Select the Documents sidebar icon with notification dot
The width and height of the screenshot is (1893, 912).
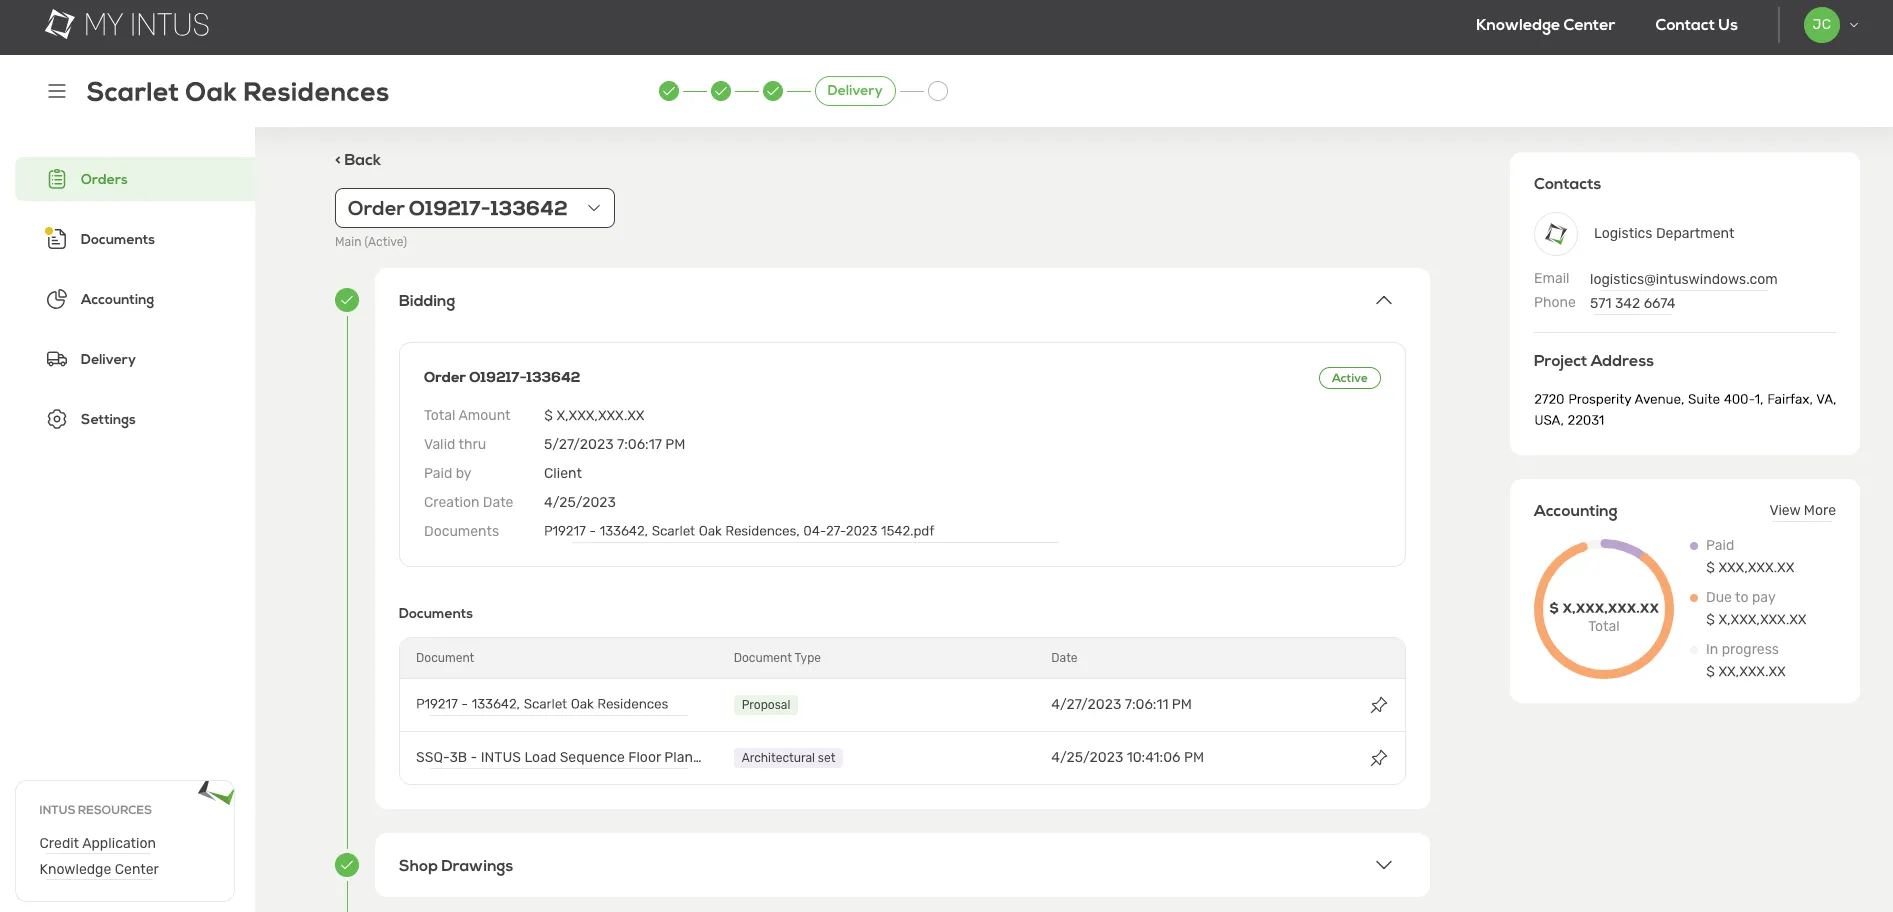tap(57, 238)
